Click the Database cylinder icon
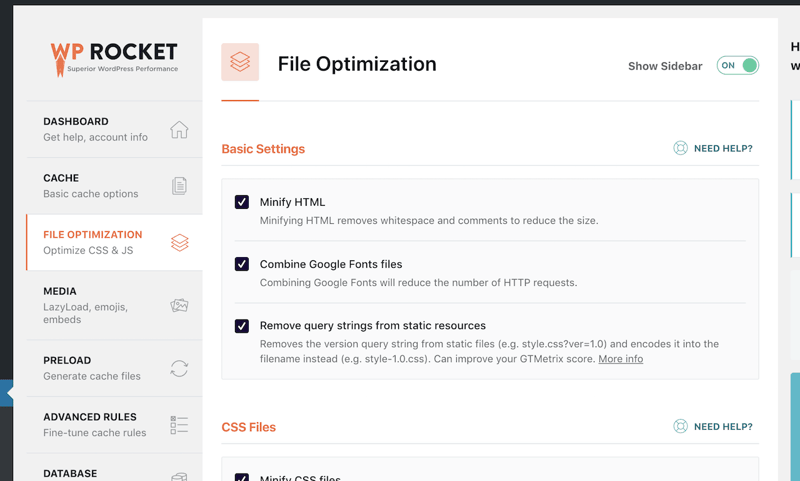 [x=179, y=476]
